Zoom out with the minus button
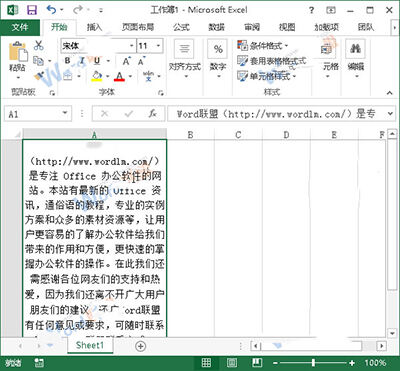This screenshot has width=400, height=371. [275, 363]
